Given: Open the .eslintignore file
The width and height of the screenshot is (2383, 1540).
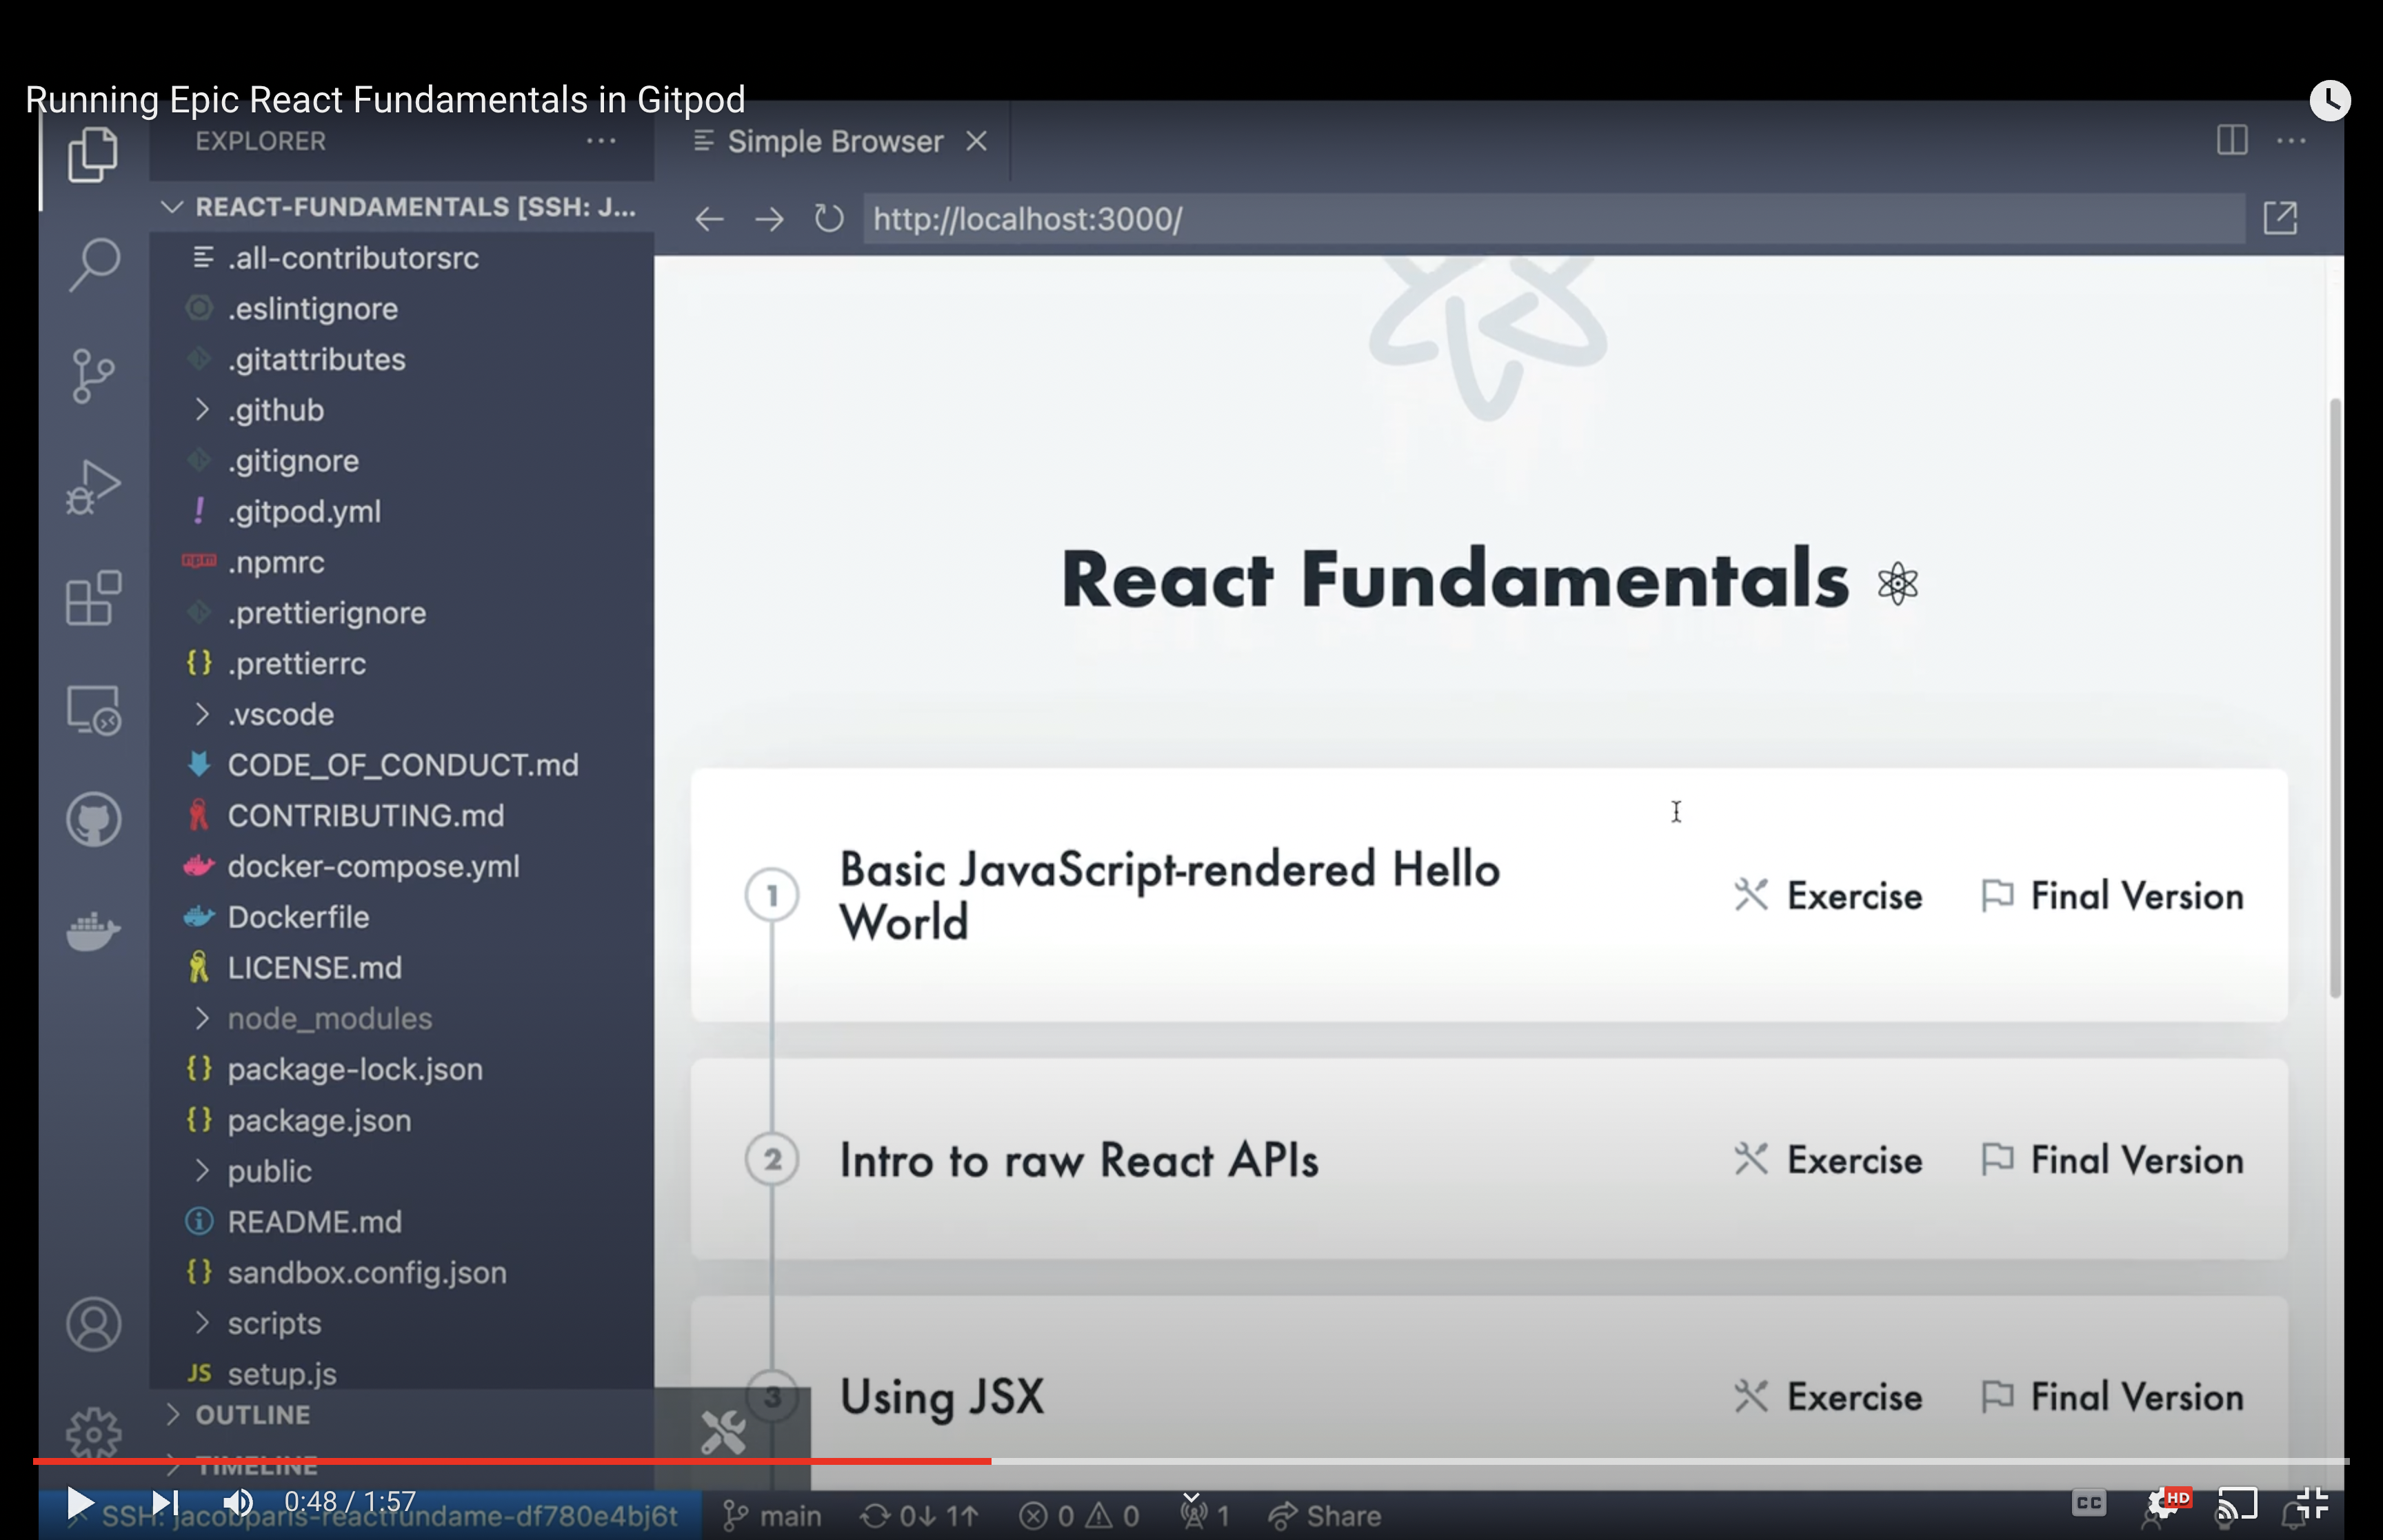Looking at the screenshot, I should pos(401,308).
